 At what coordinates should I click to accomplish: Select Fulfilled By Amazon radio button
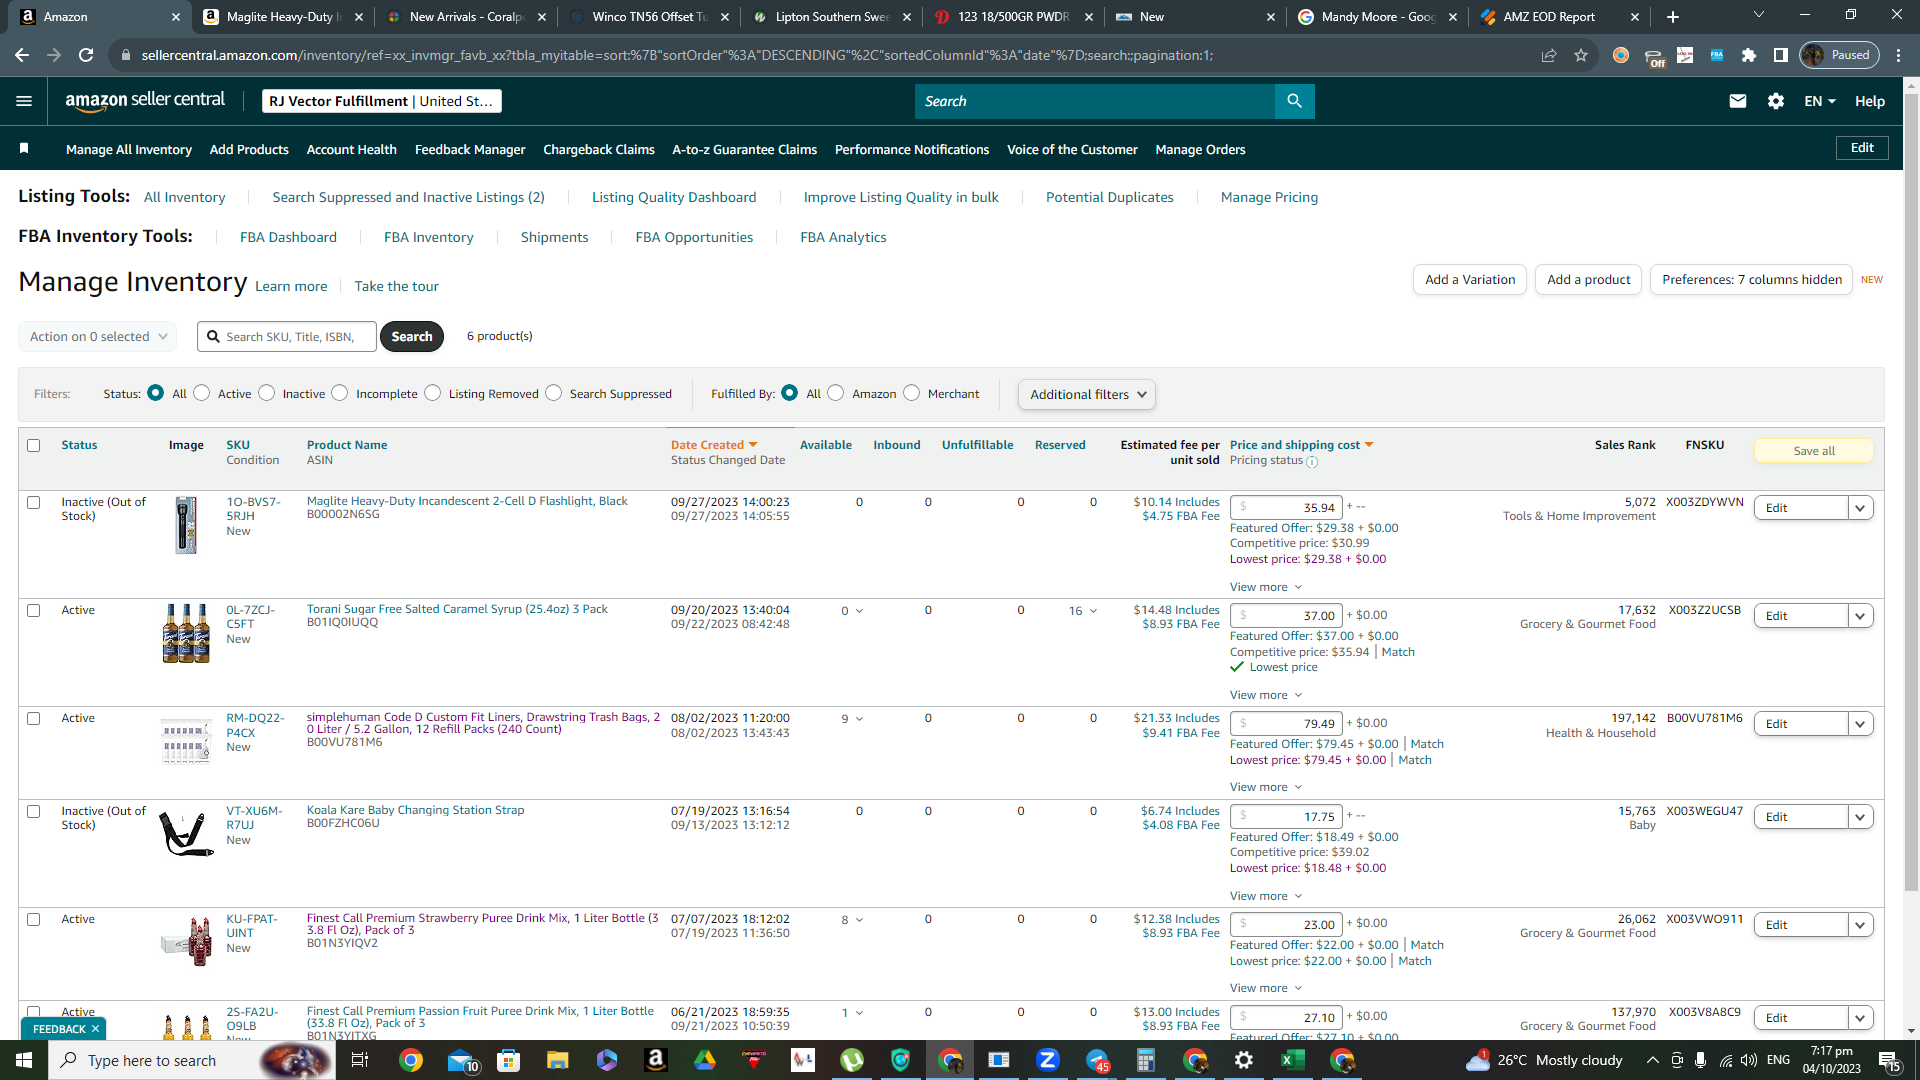(x=836, y=393)
